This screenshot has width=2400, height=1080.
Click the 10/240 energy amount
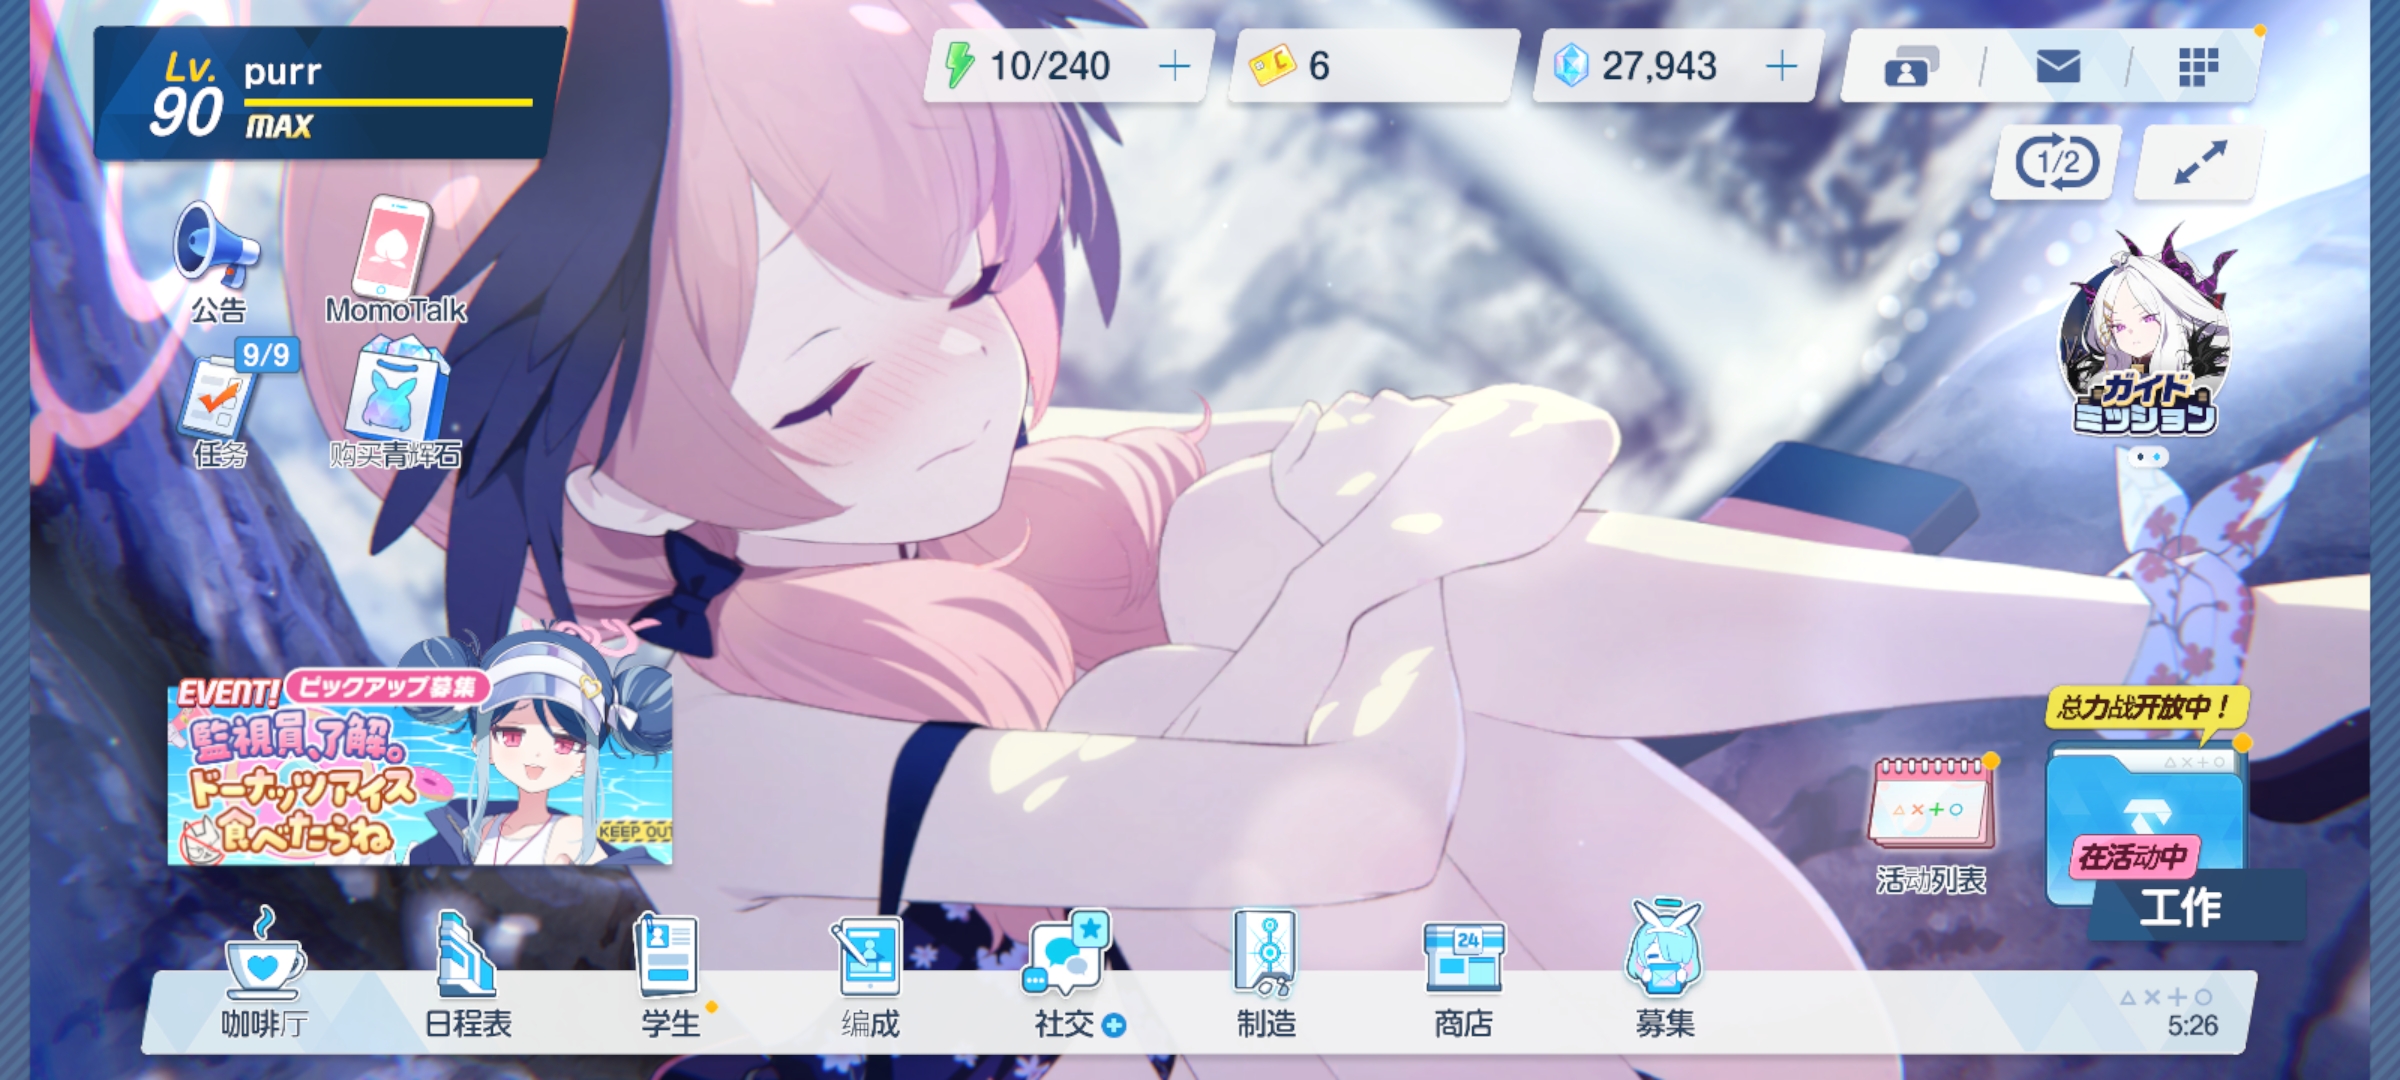click(x=1049, y=67)
